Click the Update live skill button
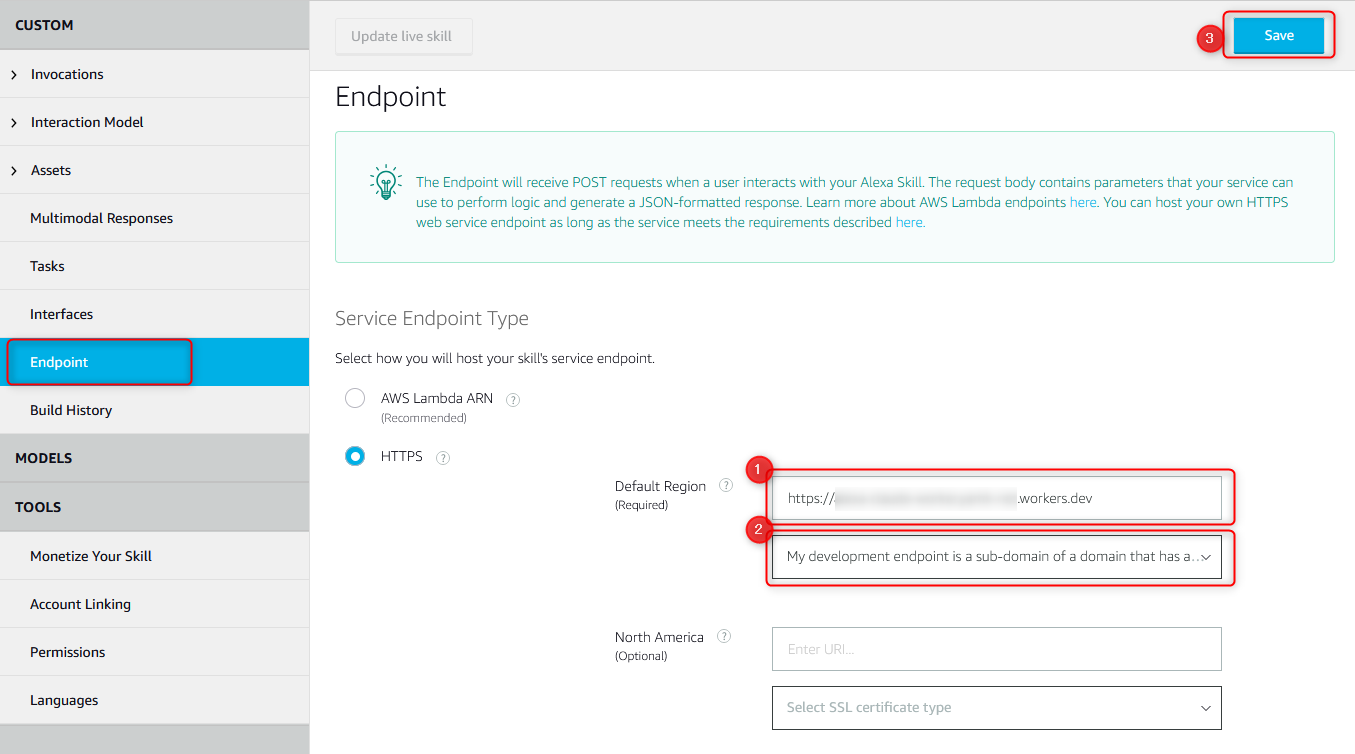The height and width of the screenshot is (754, 1355). 402,36
